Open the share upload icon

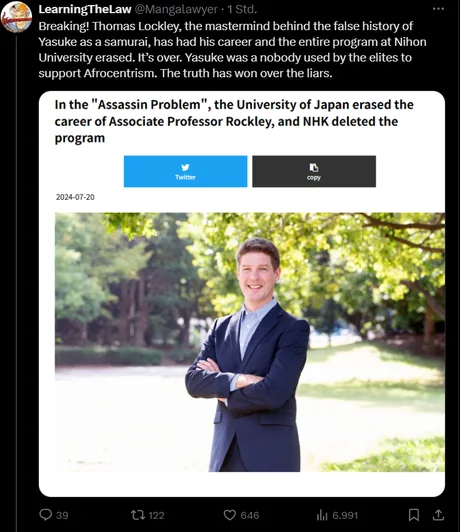click(x=438, y=515)
